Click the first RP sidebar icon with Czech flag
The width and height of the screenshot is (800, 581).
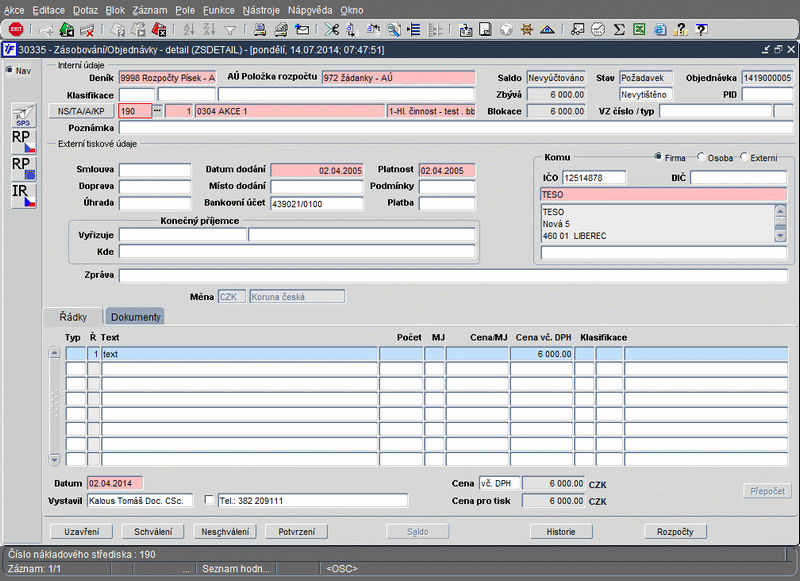click(23, 142)
